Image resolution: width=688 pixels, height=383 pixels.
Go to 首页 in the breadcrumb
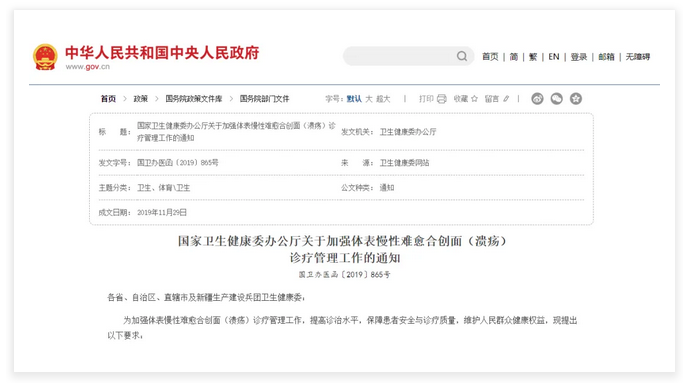click(x=108, y=99)
